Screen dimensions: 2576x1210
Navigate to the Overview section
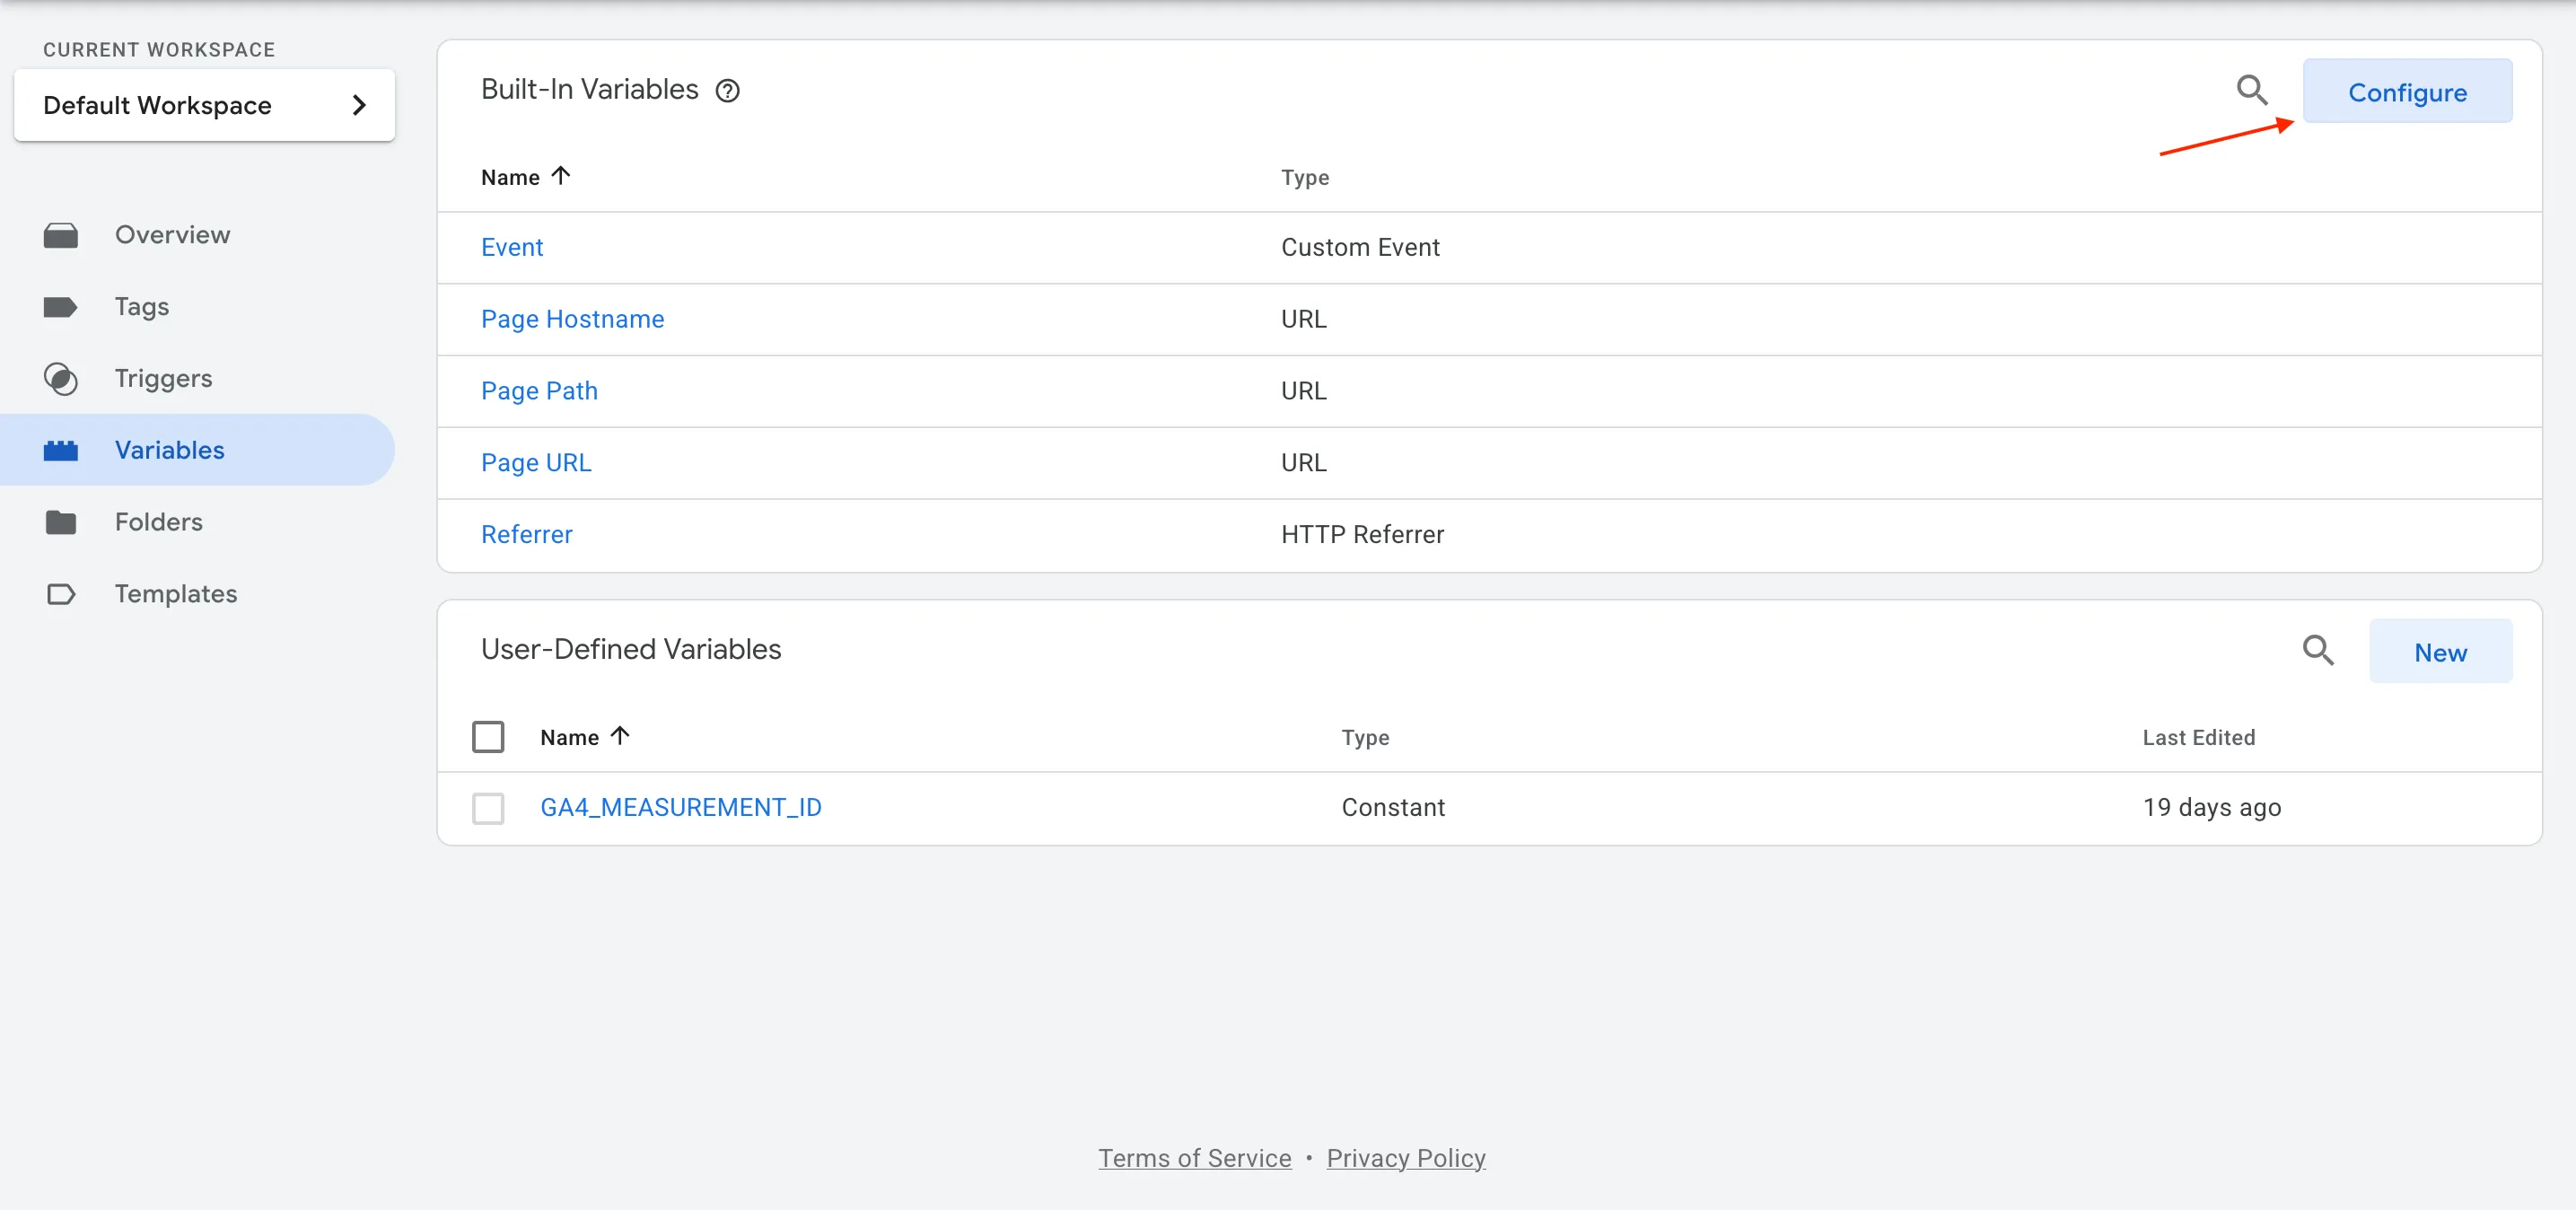click(x=172, y=234)
